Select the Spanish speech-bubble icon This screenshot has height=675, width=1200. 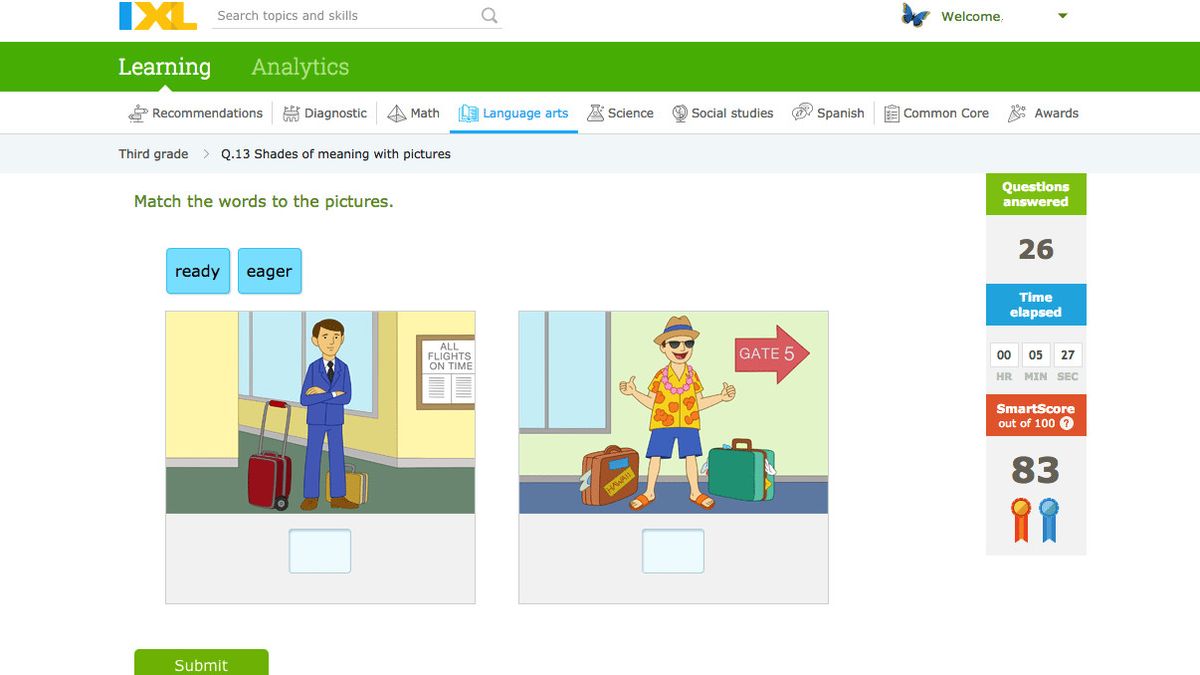[800, 113]
